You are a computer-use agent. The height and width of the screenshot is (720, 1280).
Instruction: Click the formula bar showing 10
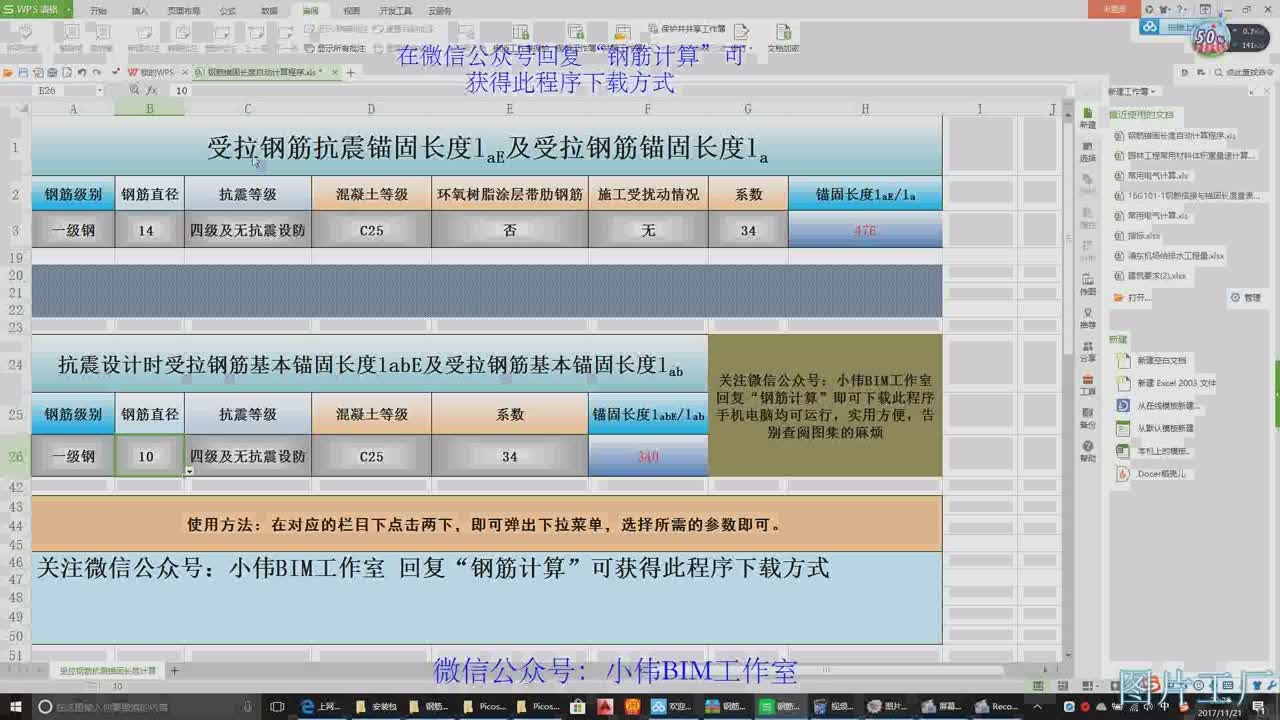tap(620, 90)
